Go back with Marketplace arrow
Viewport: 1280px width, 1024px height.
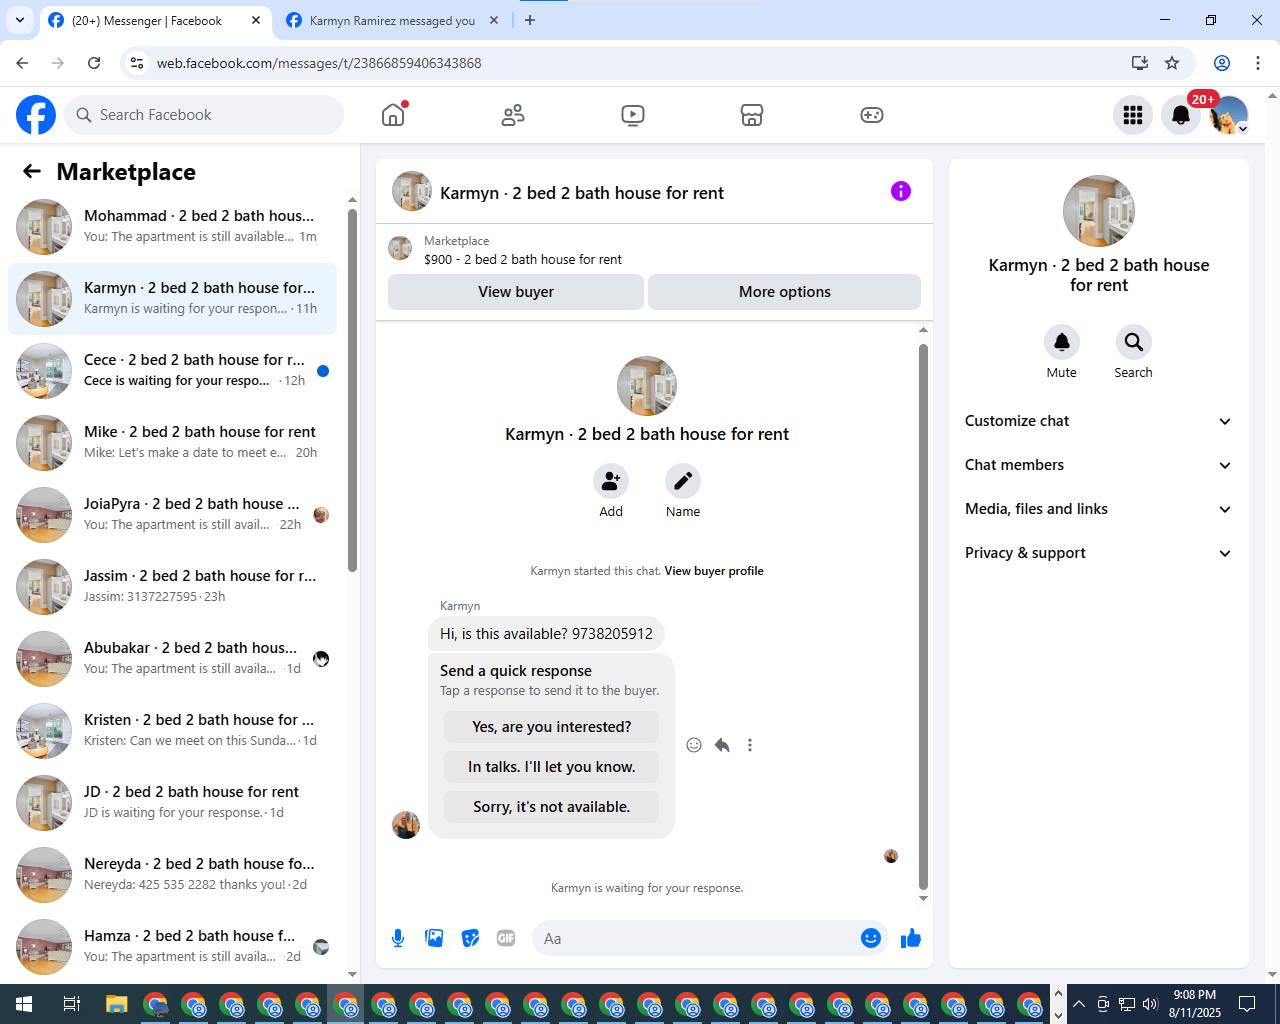(32, 171)
